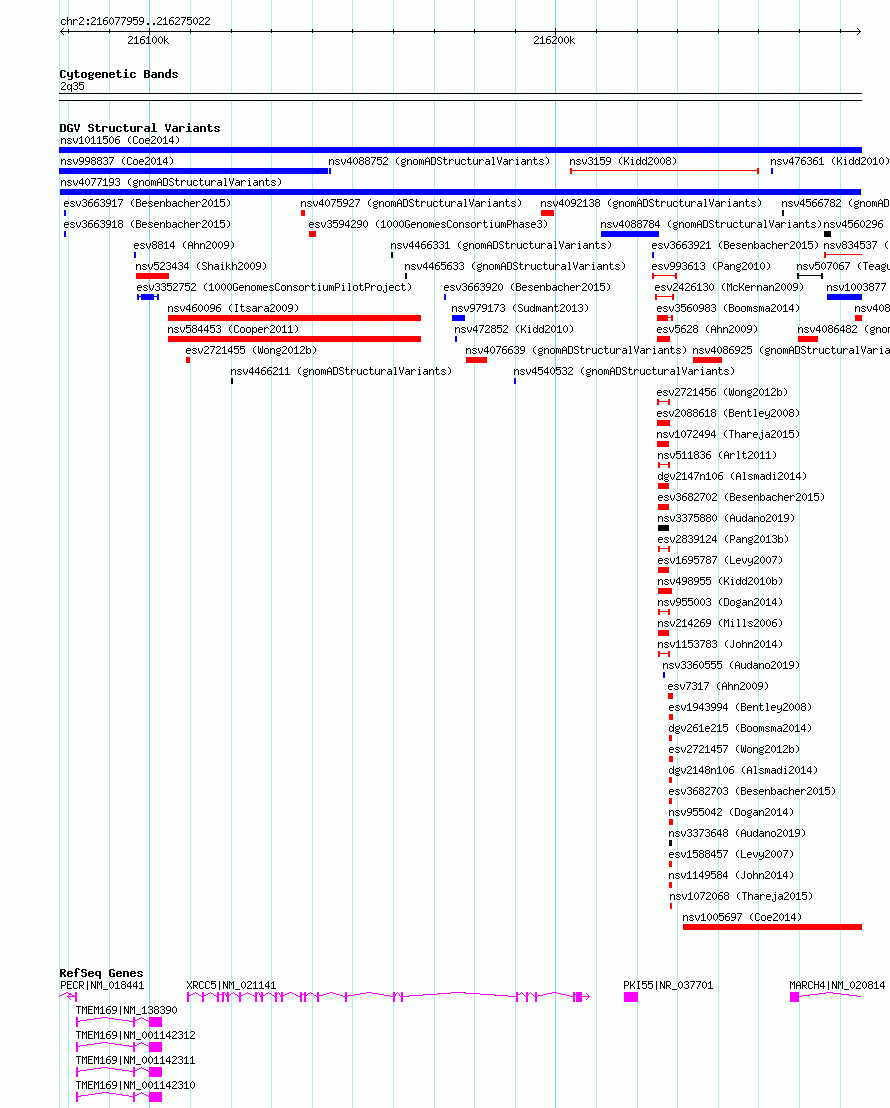The height and width of the screenshot is (1108, 890).
Task: Open nsv4086925 gnomAD variant label
Action: [791, 350]
